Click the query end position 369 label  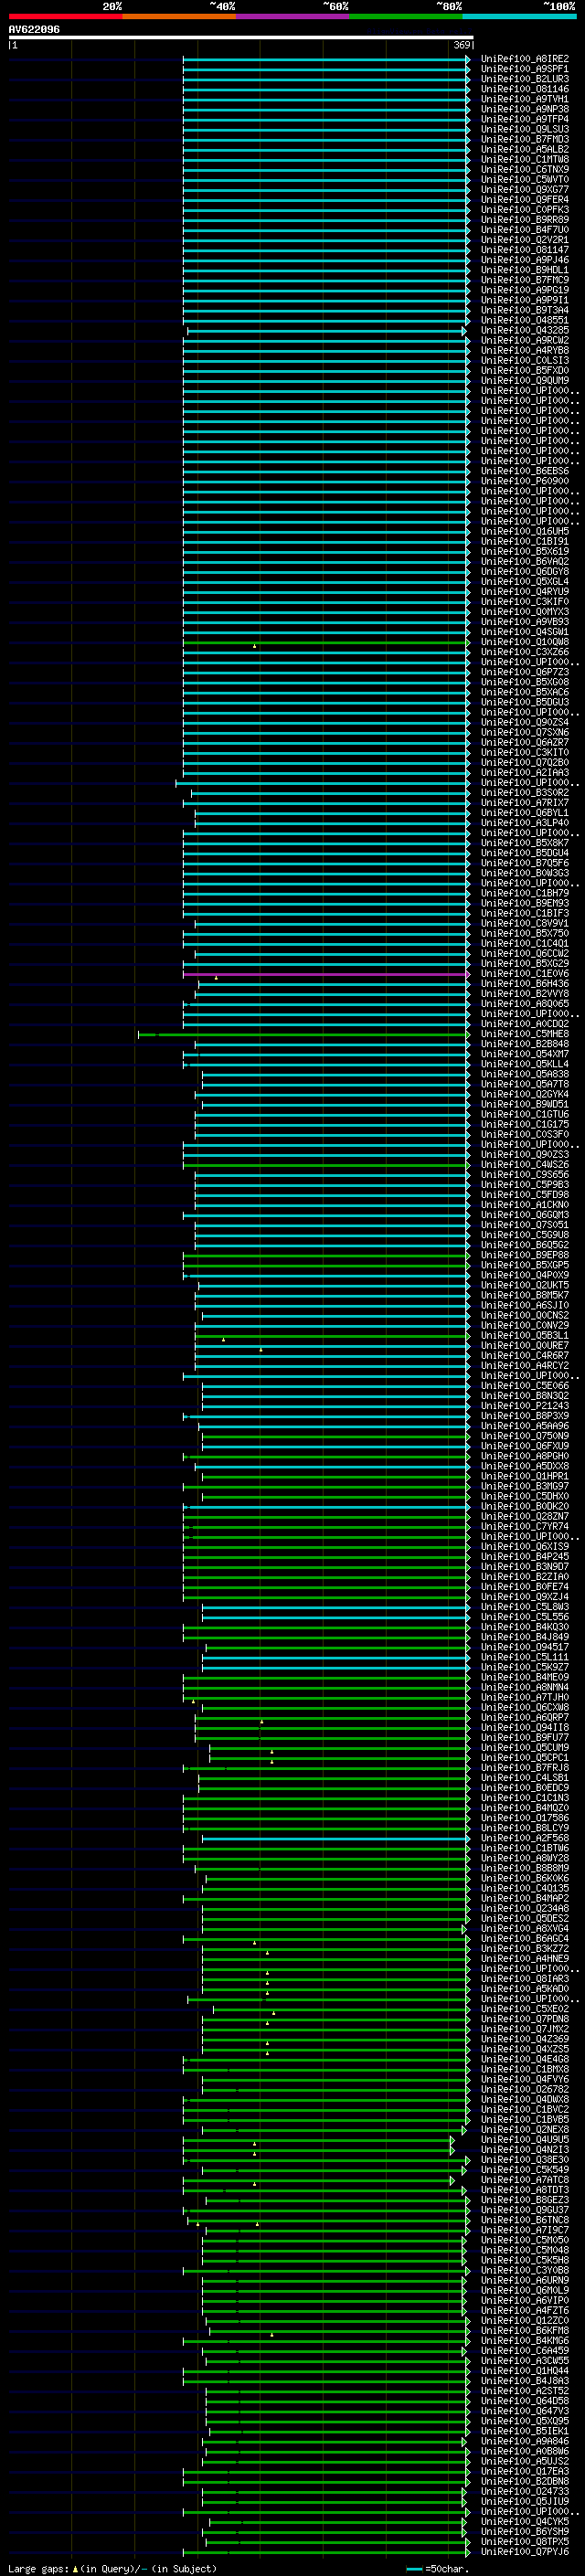(x=462, y=45)
